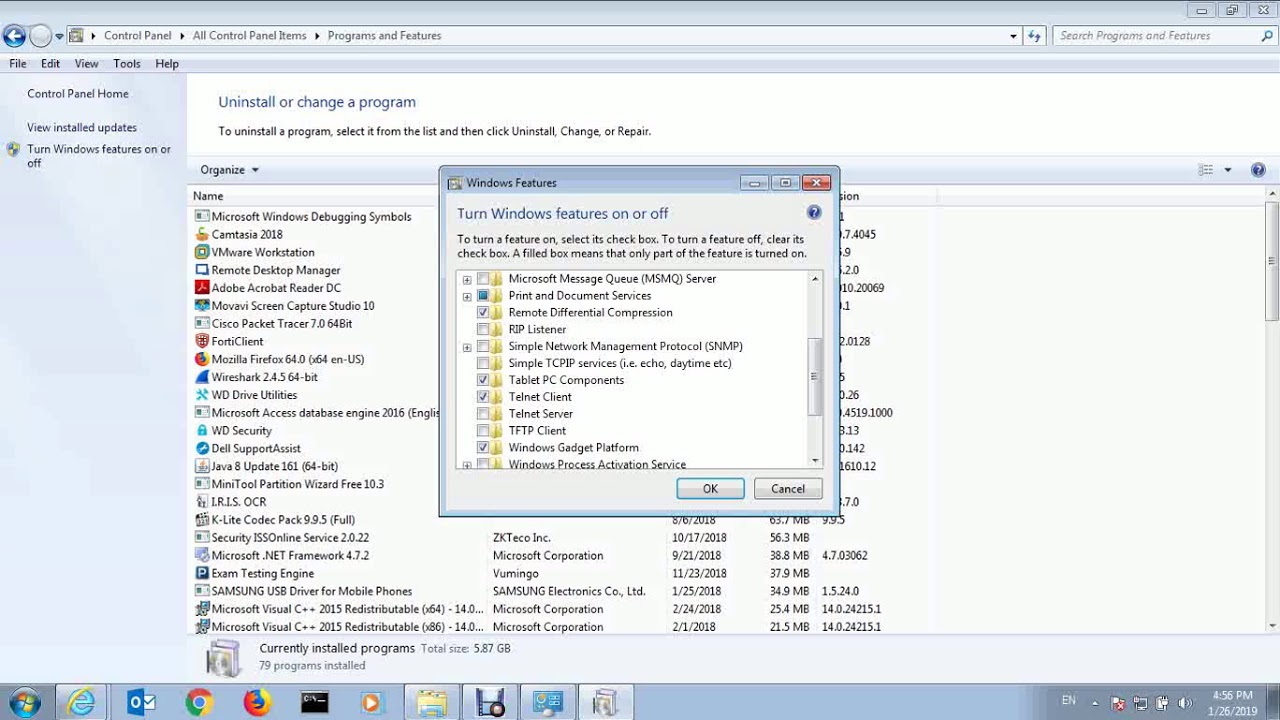
Task: Uncheck Remote Differential Compression checkbox
Action: point(484,312)
